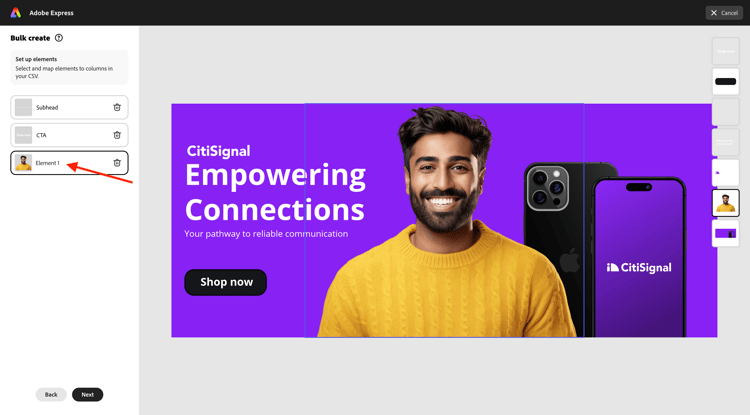This screenshot has width=750, height=415.
Task: Select the purple background layer thumbnail
Action: 726,233
